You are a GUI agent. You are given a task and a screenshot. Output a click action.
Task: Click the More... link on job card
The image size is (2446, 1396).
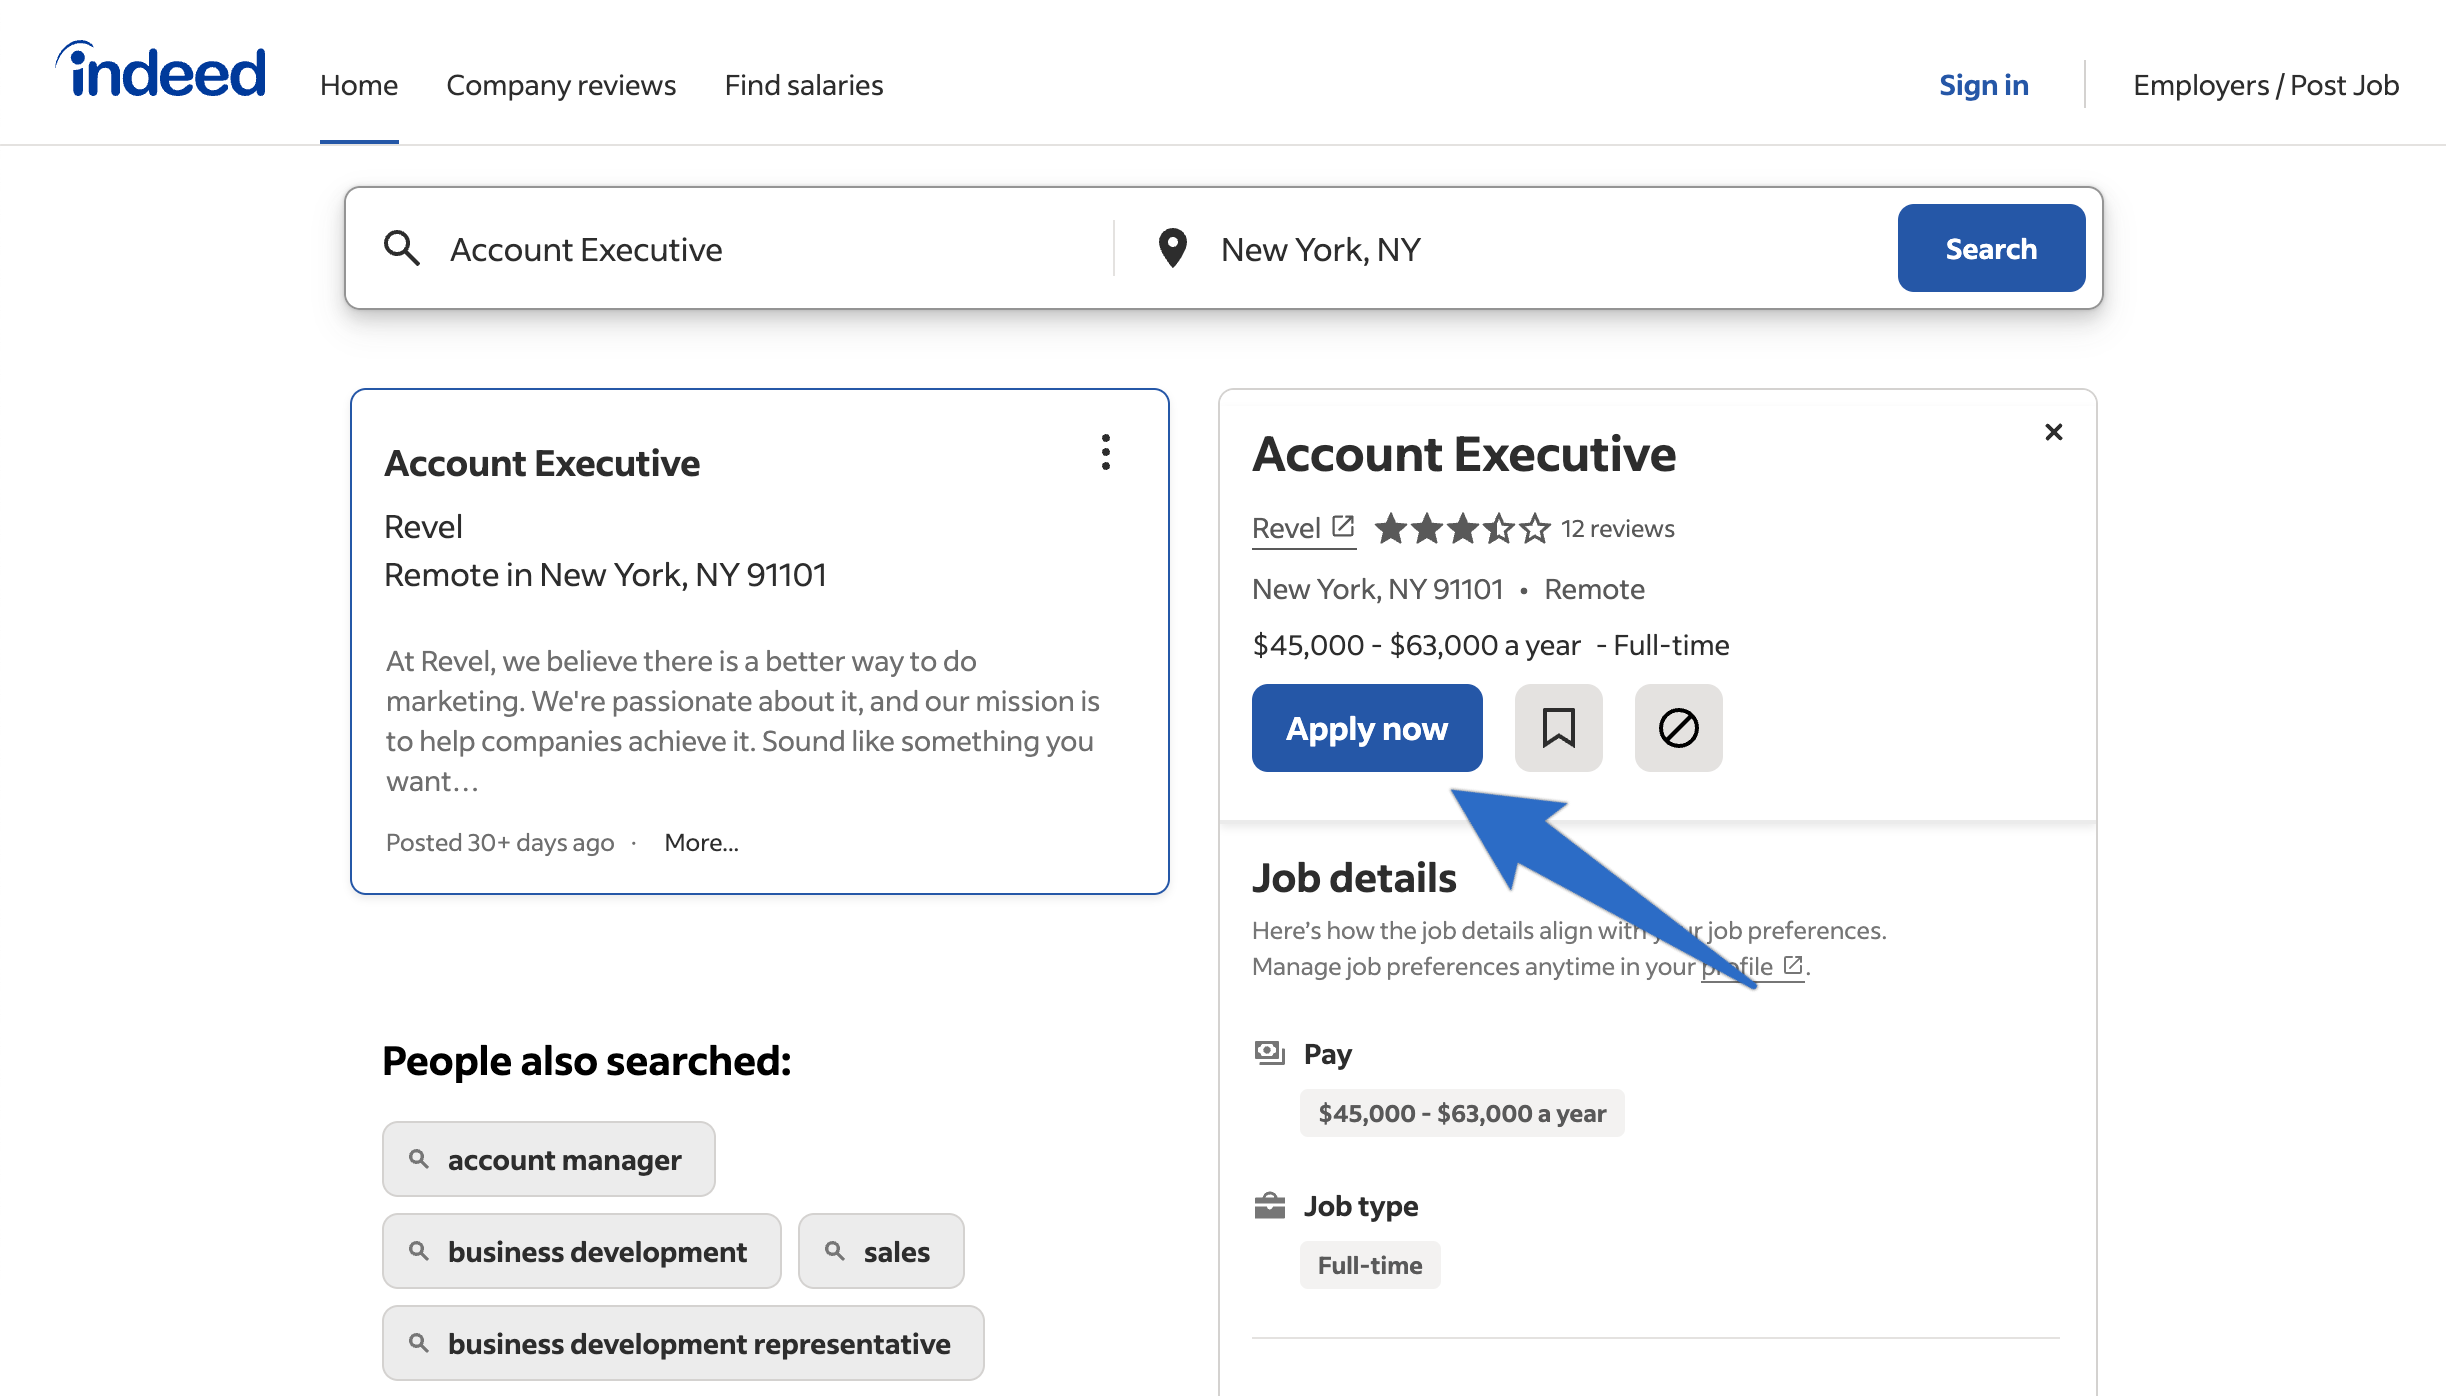coord(702,842)
